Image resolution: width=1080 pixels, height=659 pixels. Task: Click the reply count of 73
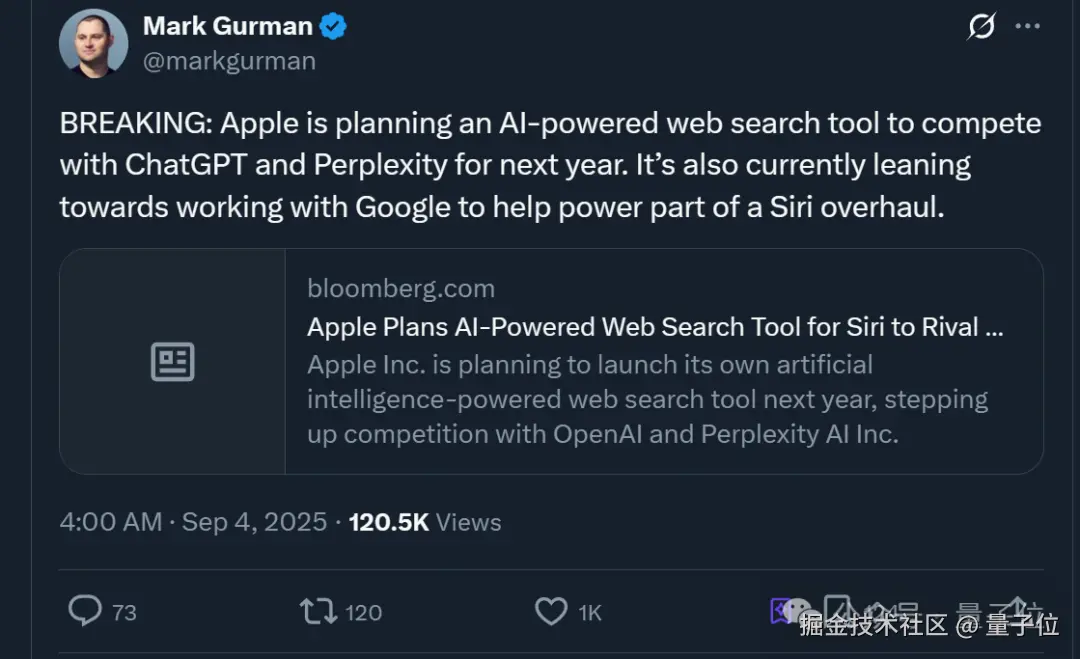coord(124,612)
